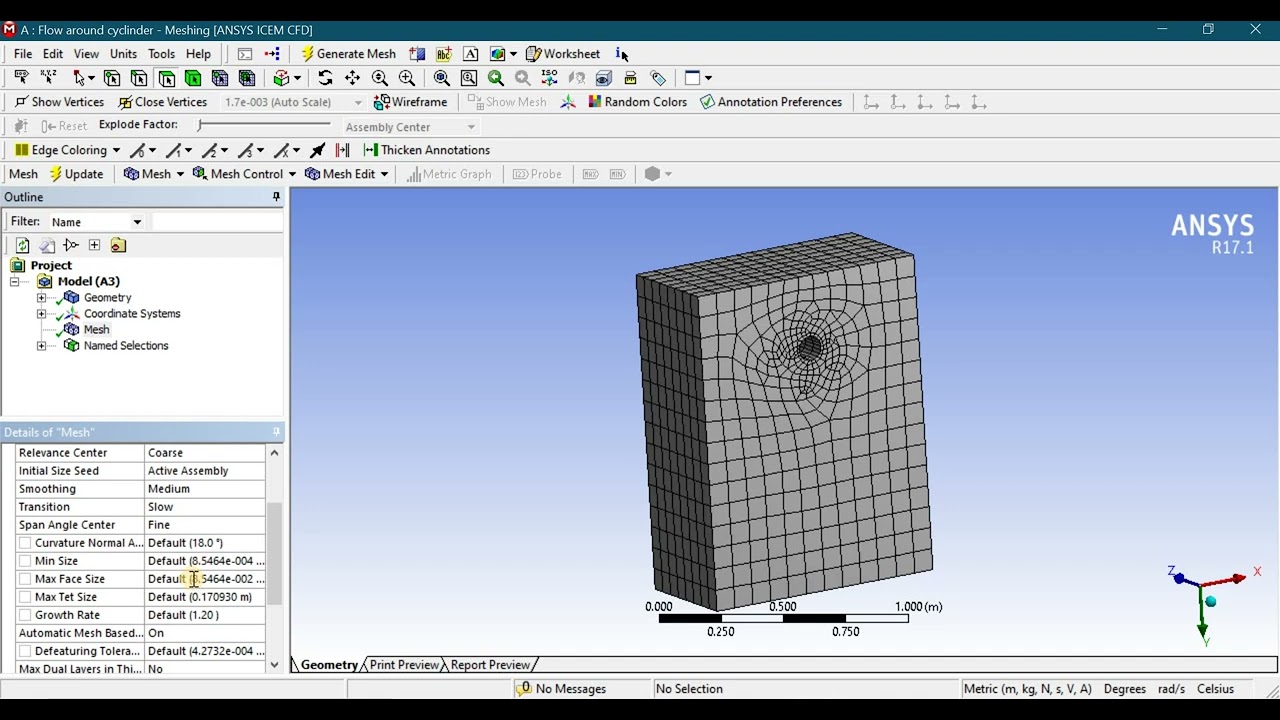Open the File menu

[23, 54]
